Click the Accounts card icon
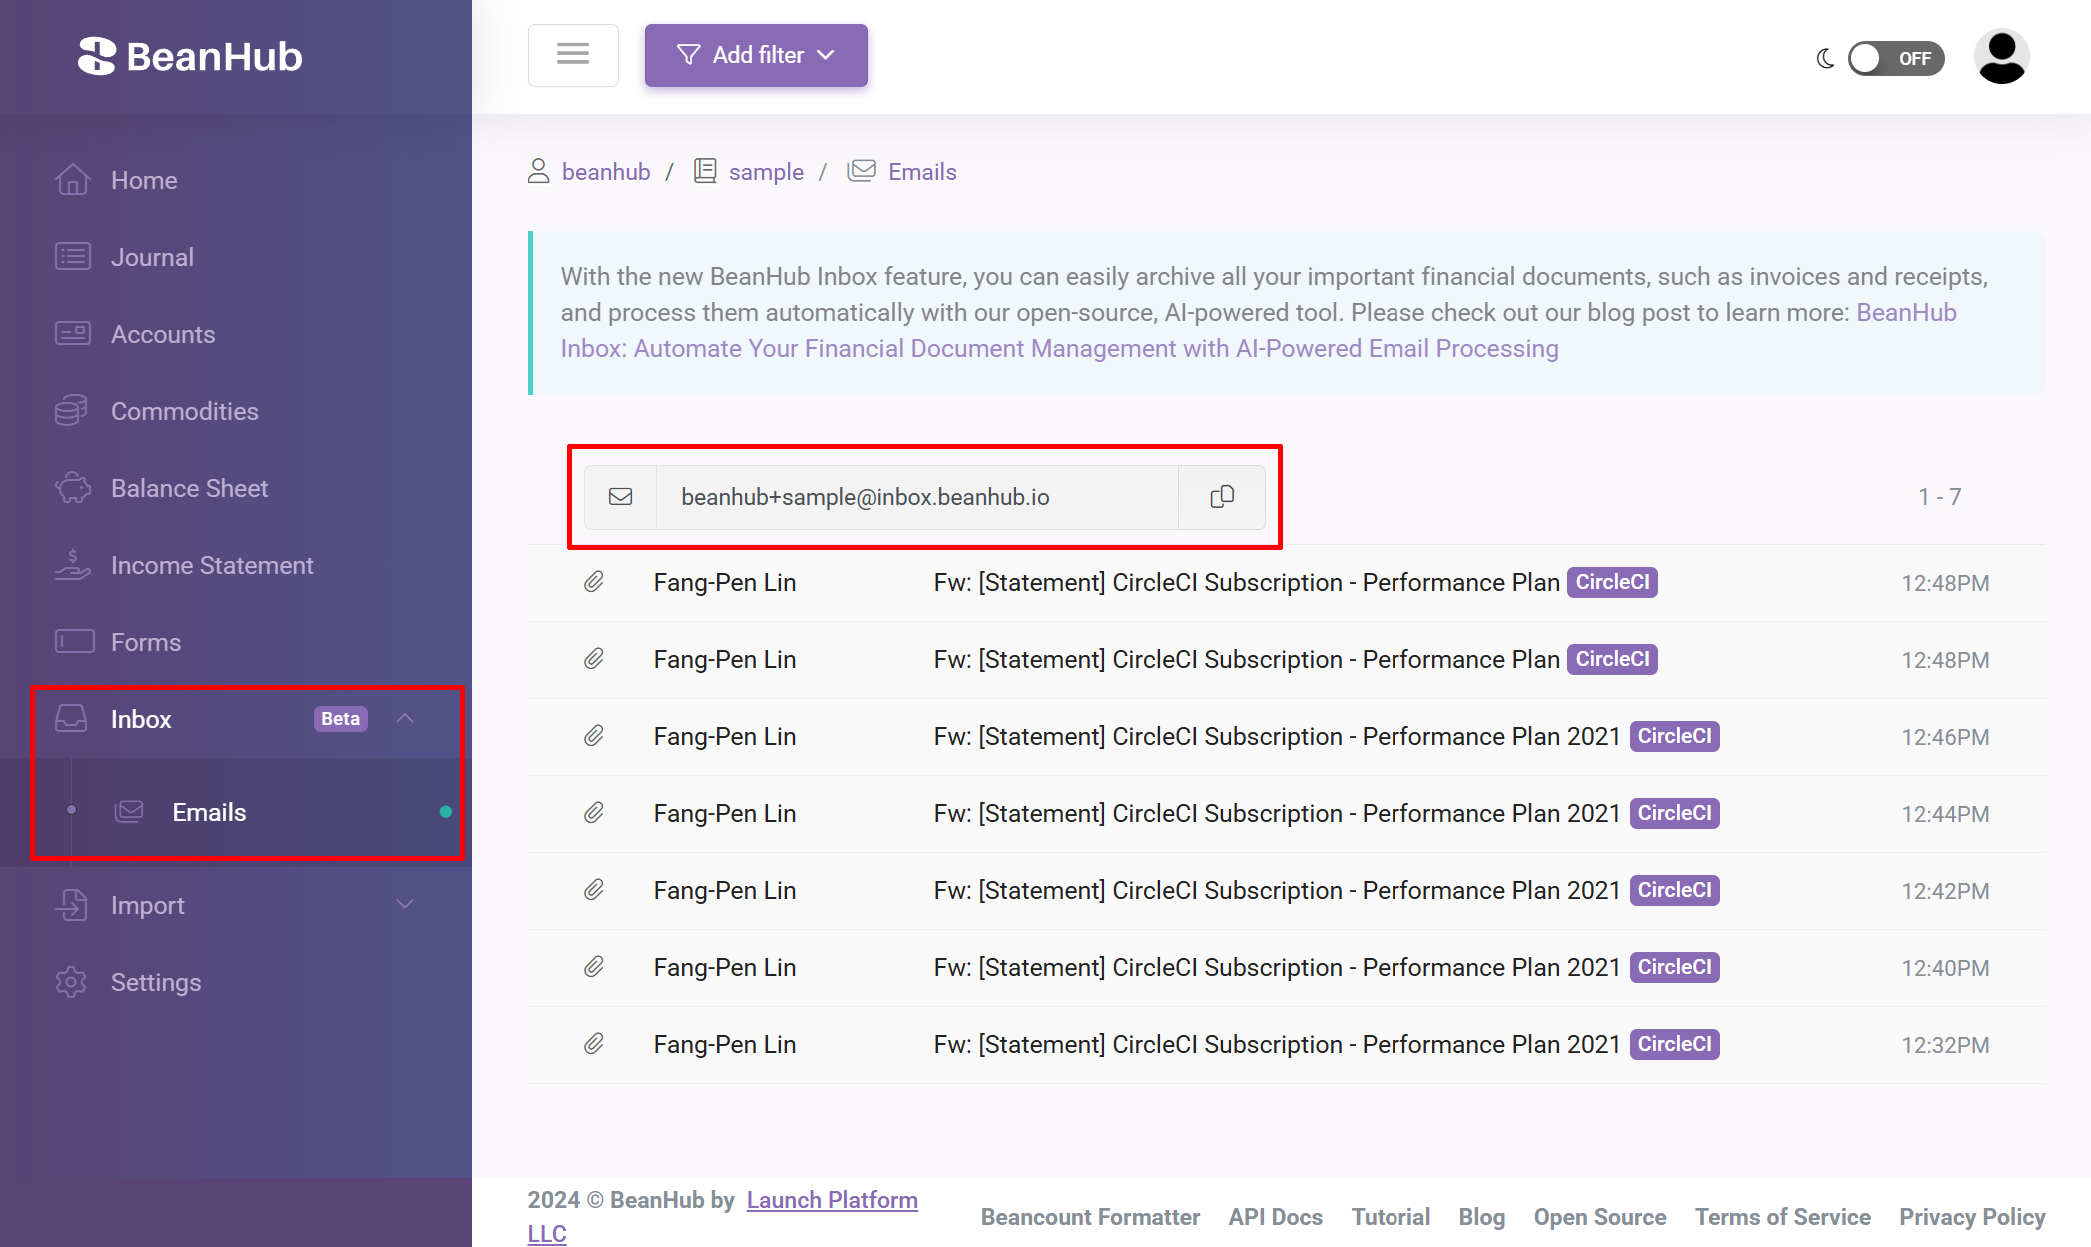The image size is (2091, 1247). pos(73,333)
